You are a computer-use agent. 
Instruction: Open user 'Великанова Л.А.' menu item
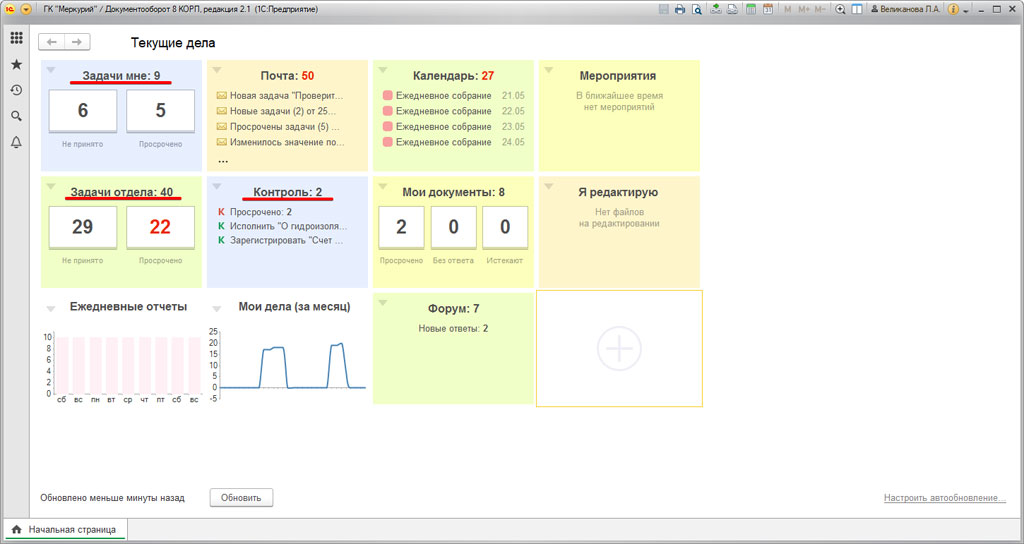pyautogui.click(x=906, y=9)
